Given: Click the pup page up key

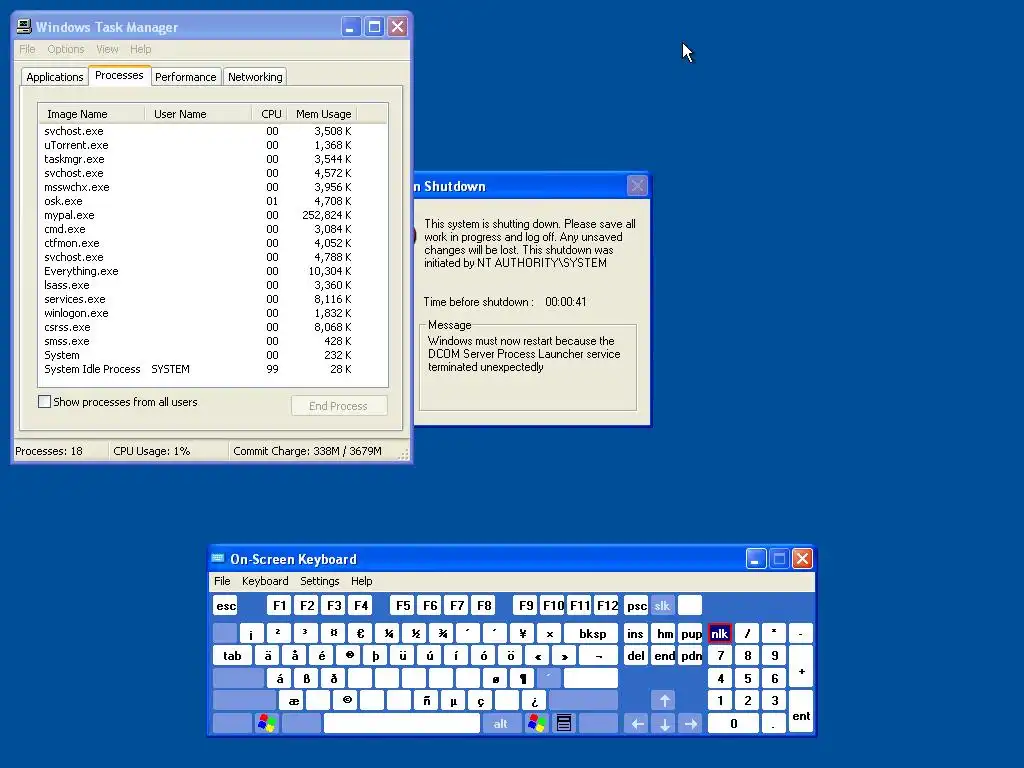Looking at the screenshot, I should (x=691, y=633).
